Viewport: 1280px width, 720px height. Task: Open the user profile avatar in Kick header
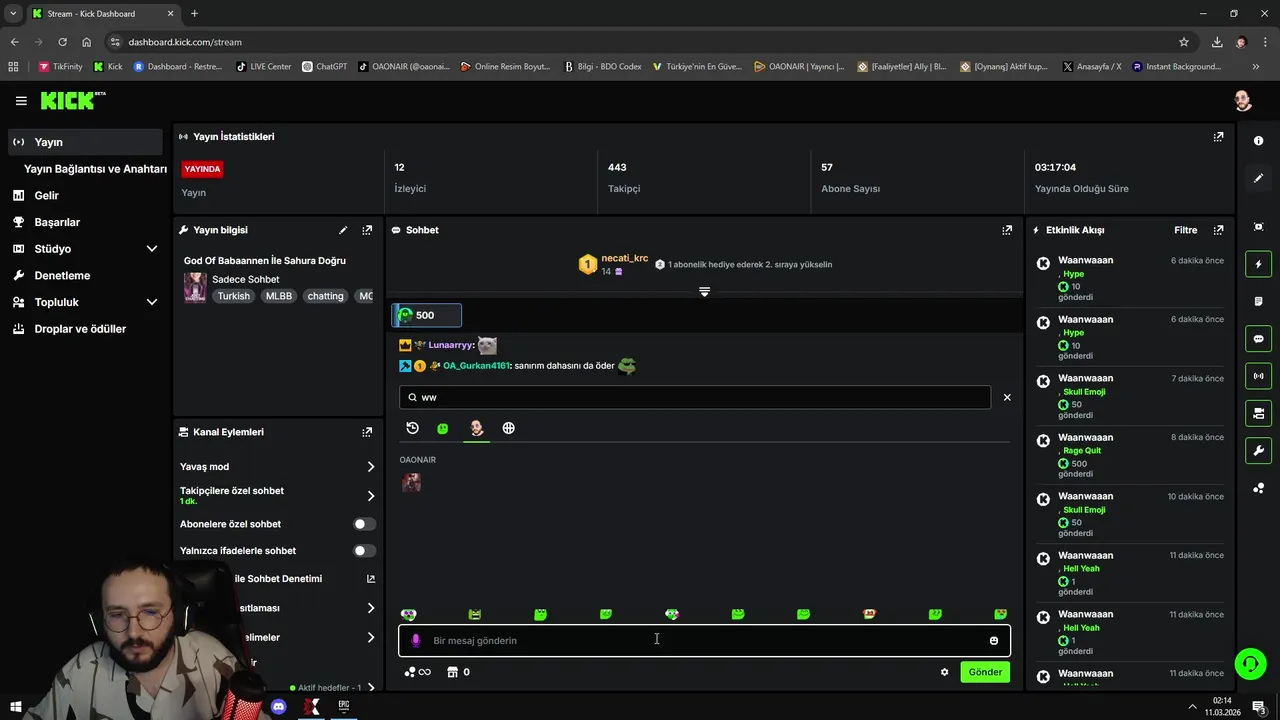[1242, 101]
